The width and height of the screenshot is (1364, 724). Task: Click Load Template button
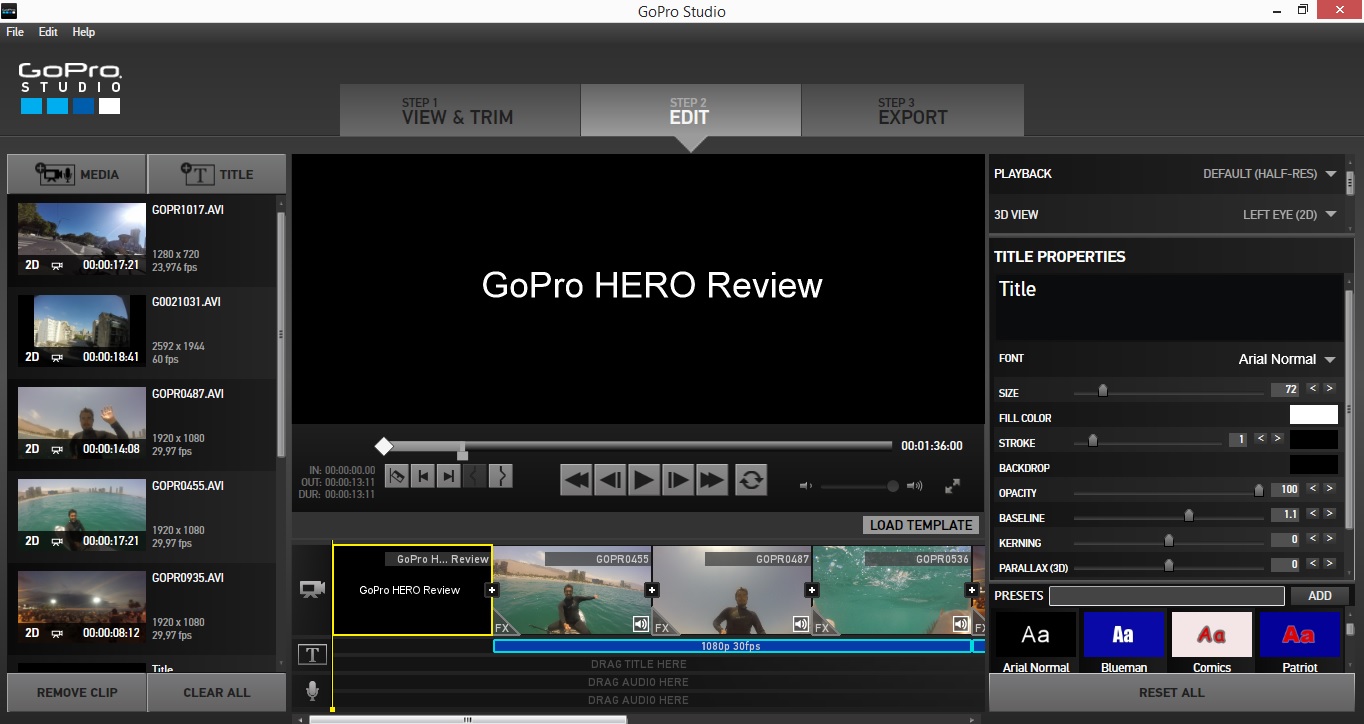(921, 525)
